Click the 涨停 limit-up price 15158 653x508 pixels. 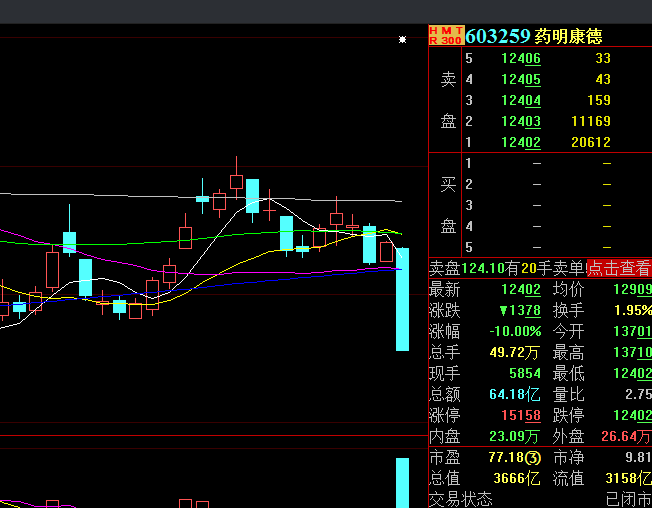(521, 415)
